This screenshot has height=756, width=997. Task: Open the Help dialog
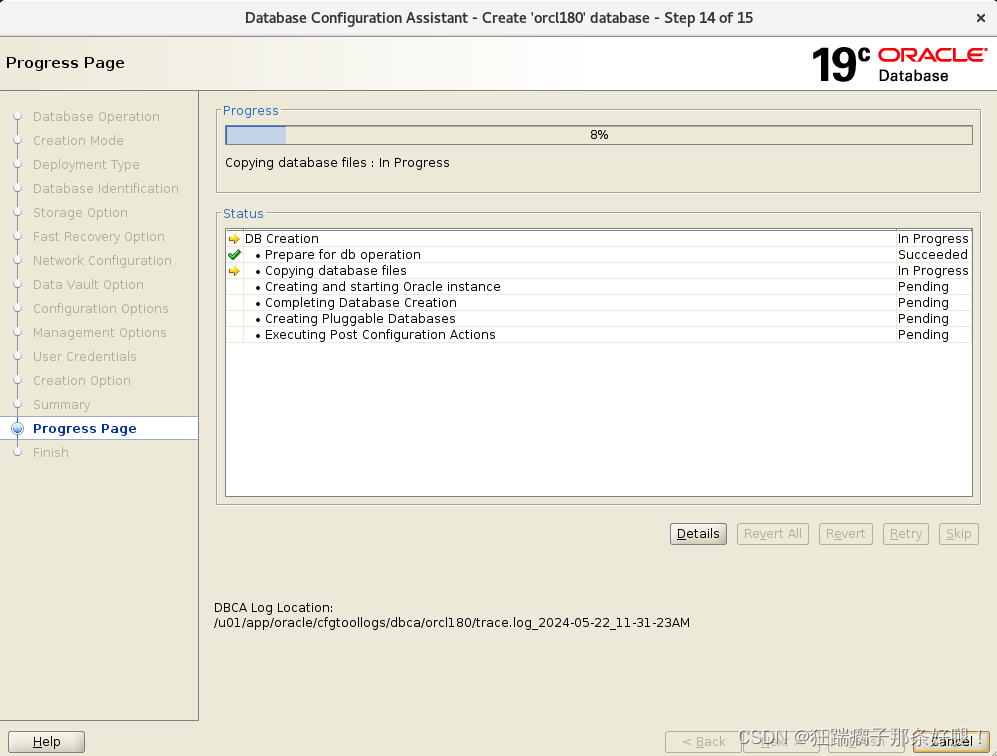click(46, 741)
